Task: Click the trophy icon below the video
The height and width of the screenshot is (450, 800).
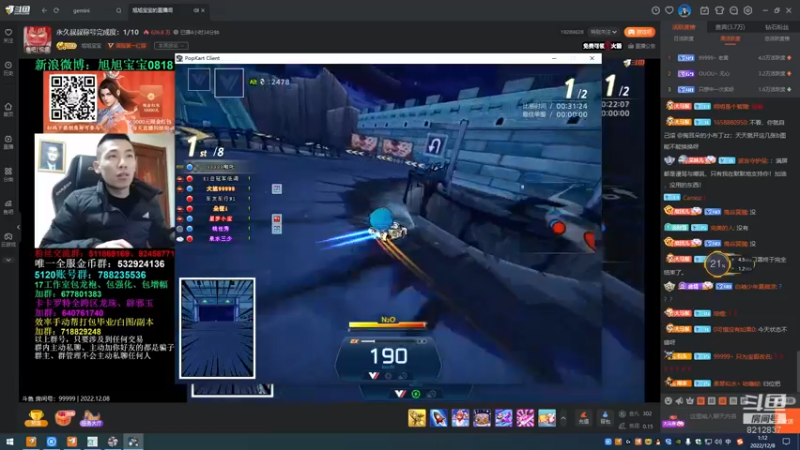Action: (36, 418)
